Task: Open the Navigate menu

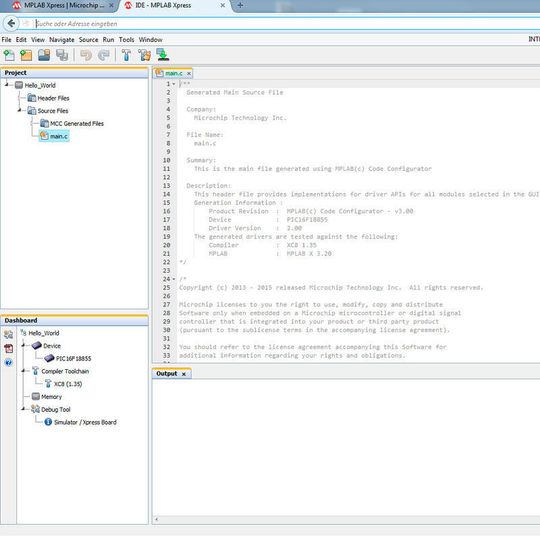Action: 62,40
